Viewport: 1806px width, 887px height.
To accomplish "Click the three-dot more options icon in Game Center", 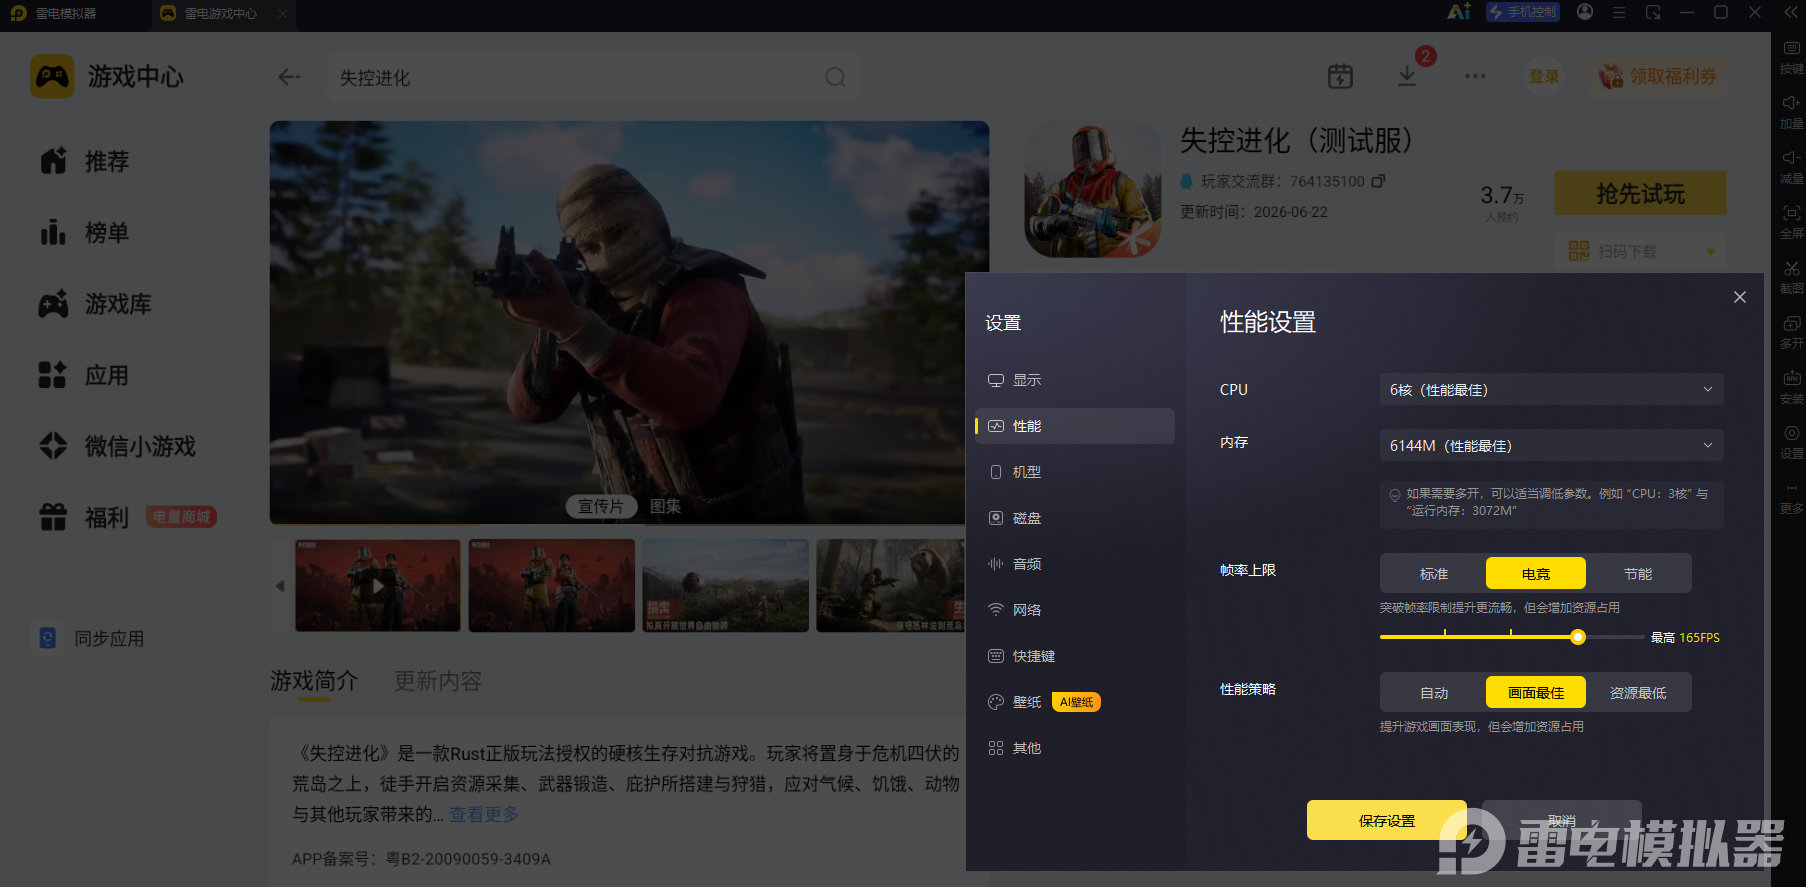I will (1475, 76).
